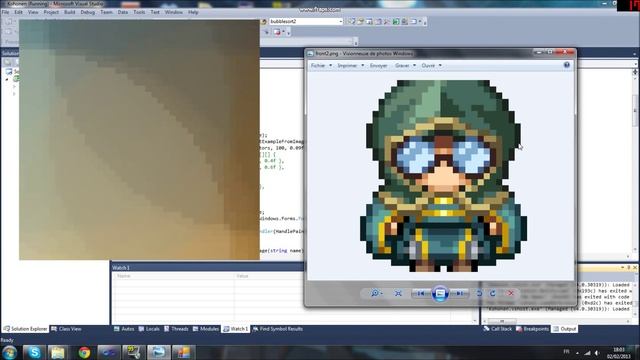Open the Team menu
The image size is (640, 360).
point(106,12)
